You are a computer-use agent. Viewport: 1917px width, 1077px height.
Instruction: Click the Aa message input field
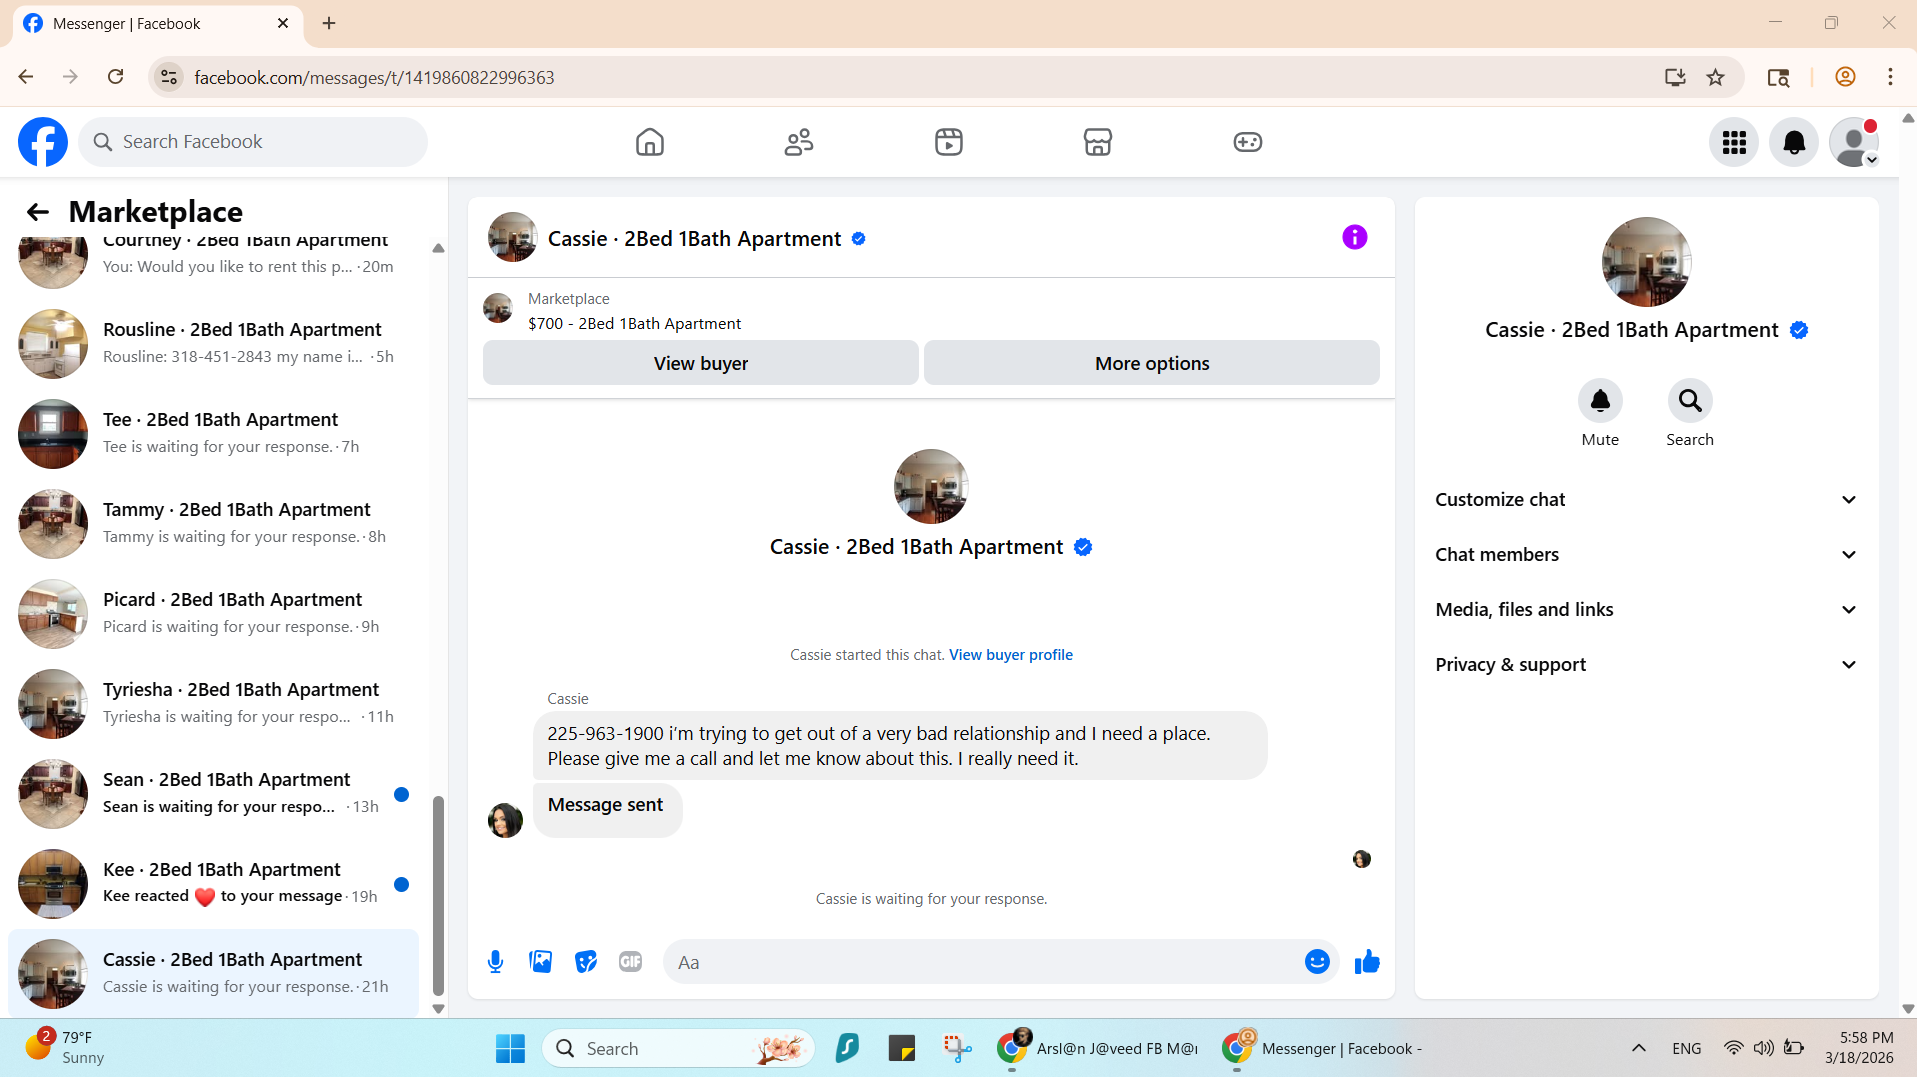click(985, 962)
